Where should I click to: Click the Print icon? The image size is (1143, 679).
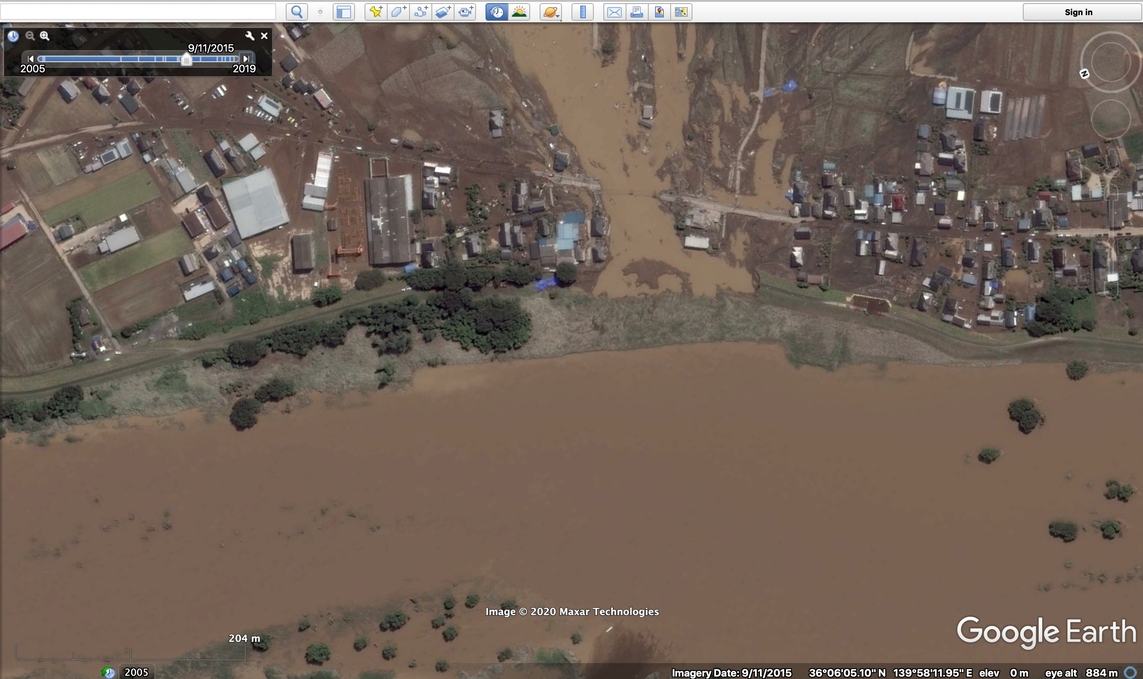tap(636, 12)
